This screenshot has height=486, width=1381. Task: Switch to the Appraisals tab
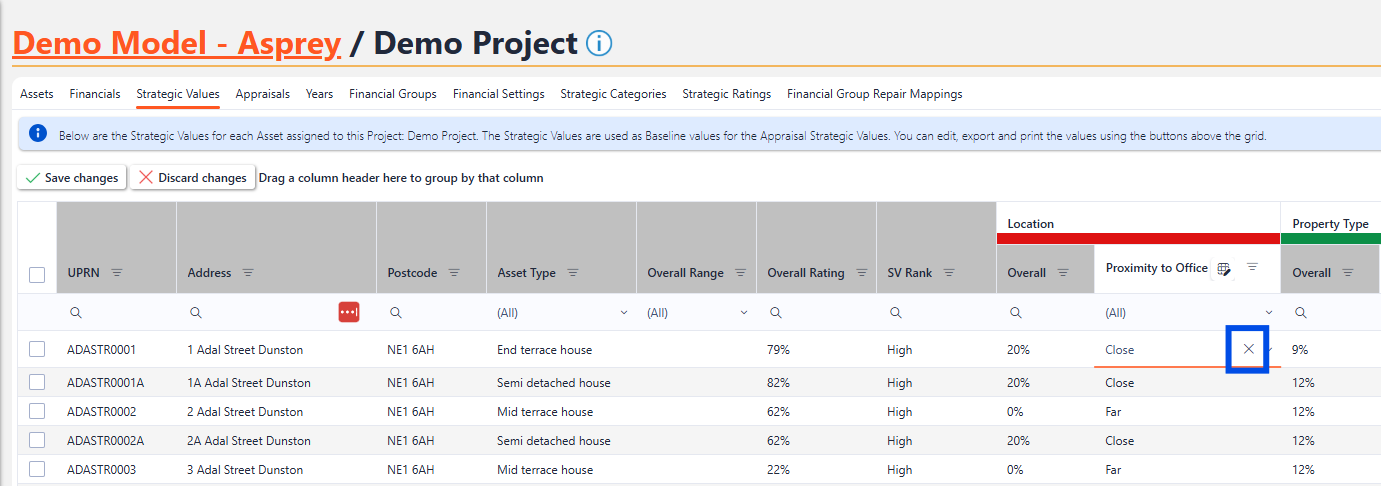click(x=262, y=94)
